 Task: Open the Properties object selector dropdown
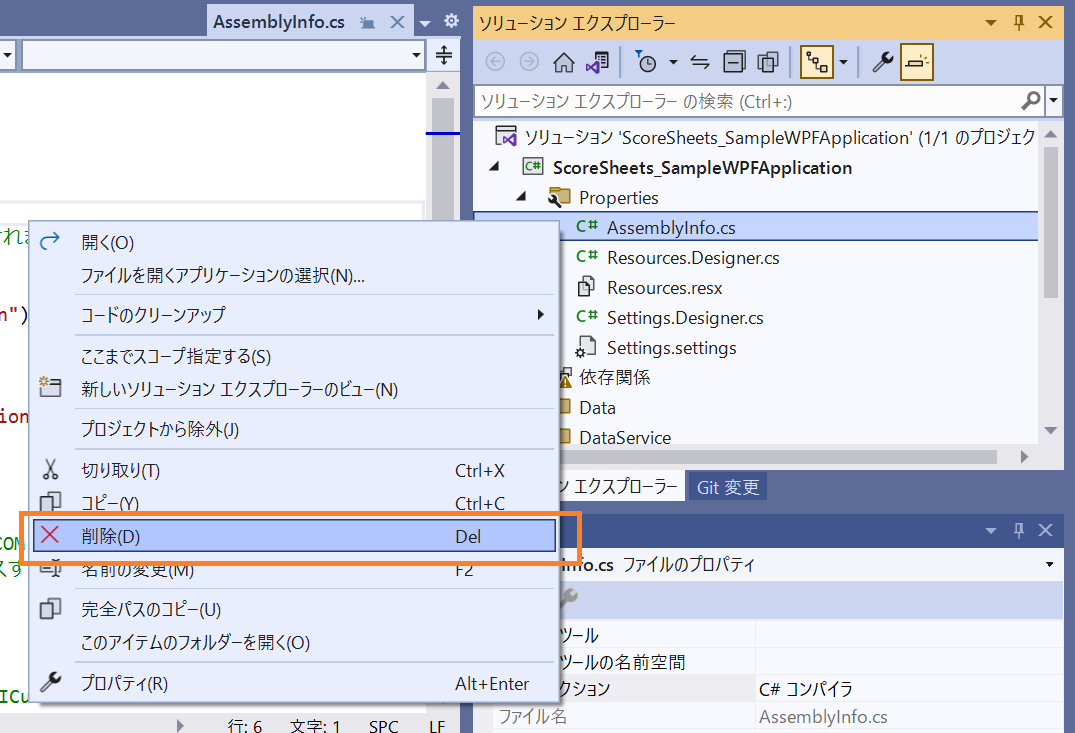click(x=1050, y=564)
